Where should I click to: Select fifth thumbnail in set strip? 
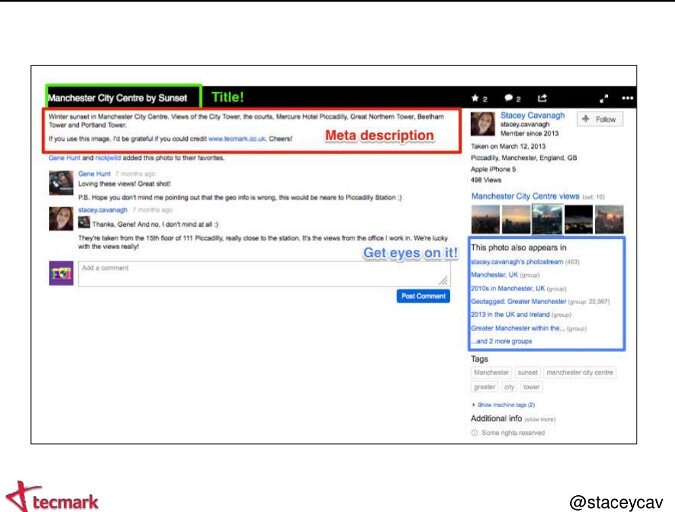[x=609, y=219]
